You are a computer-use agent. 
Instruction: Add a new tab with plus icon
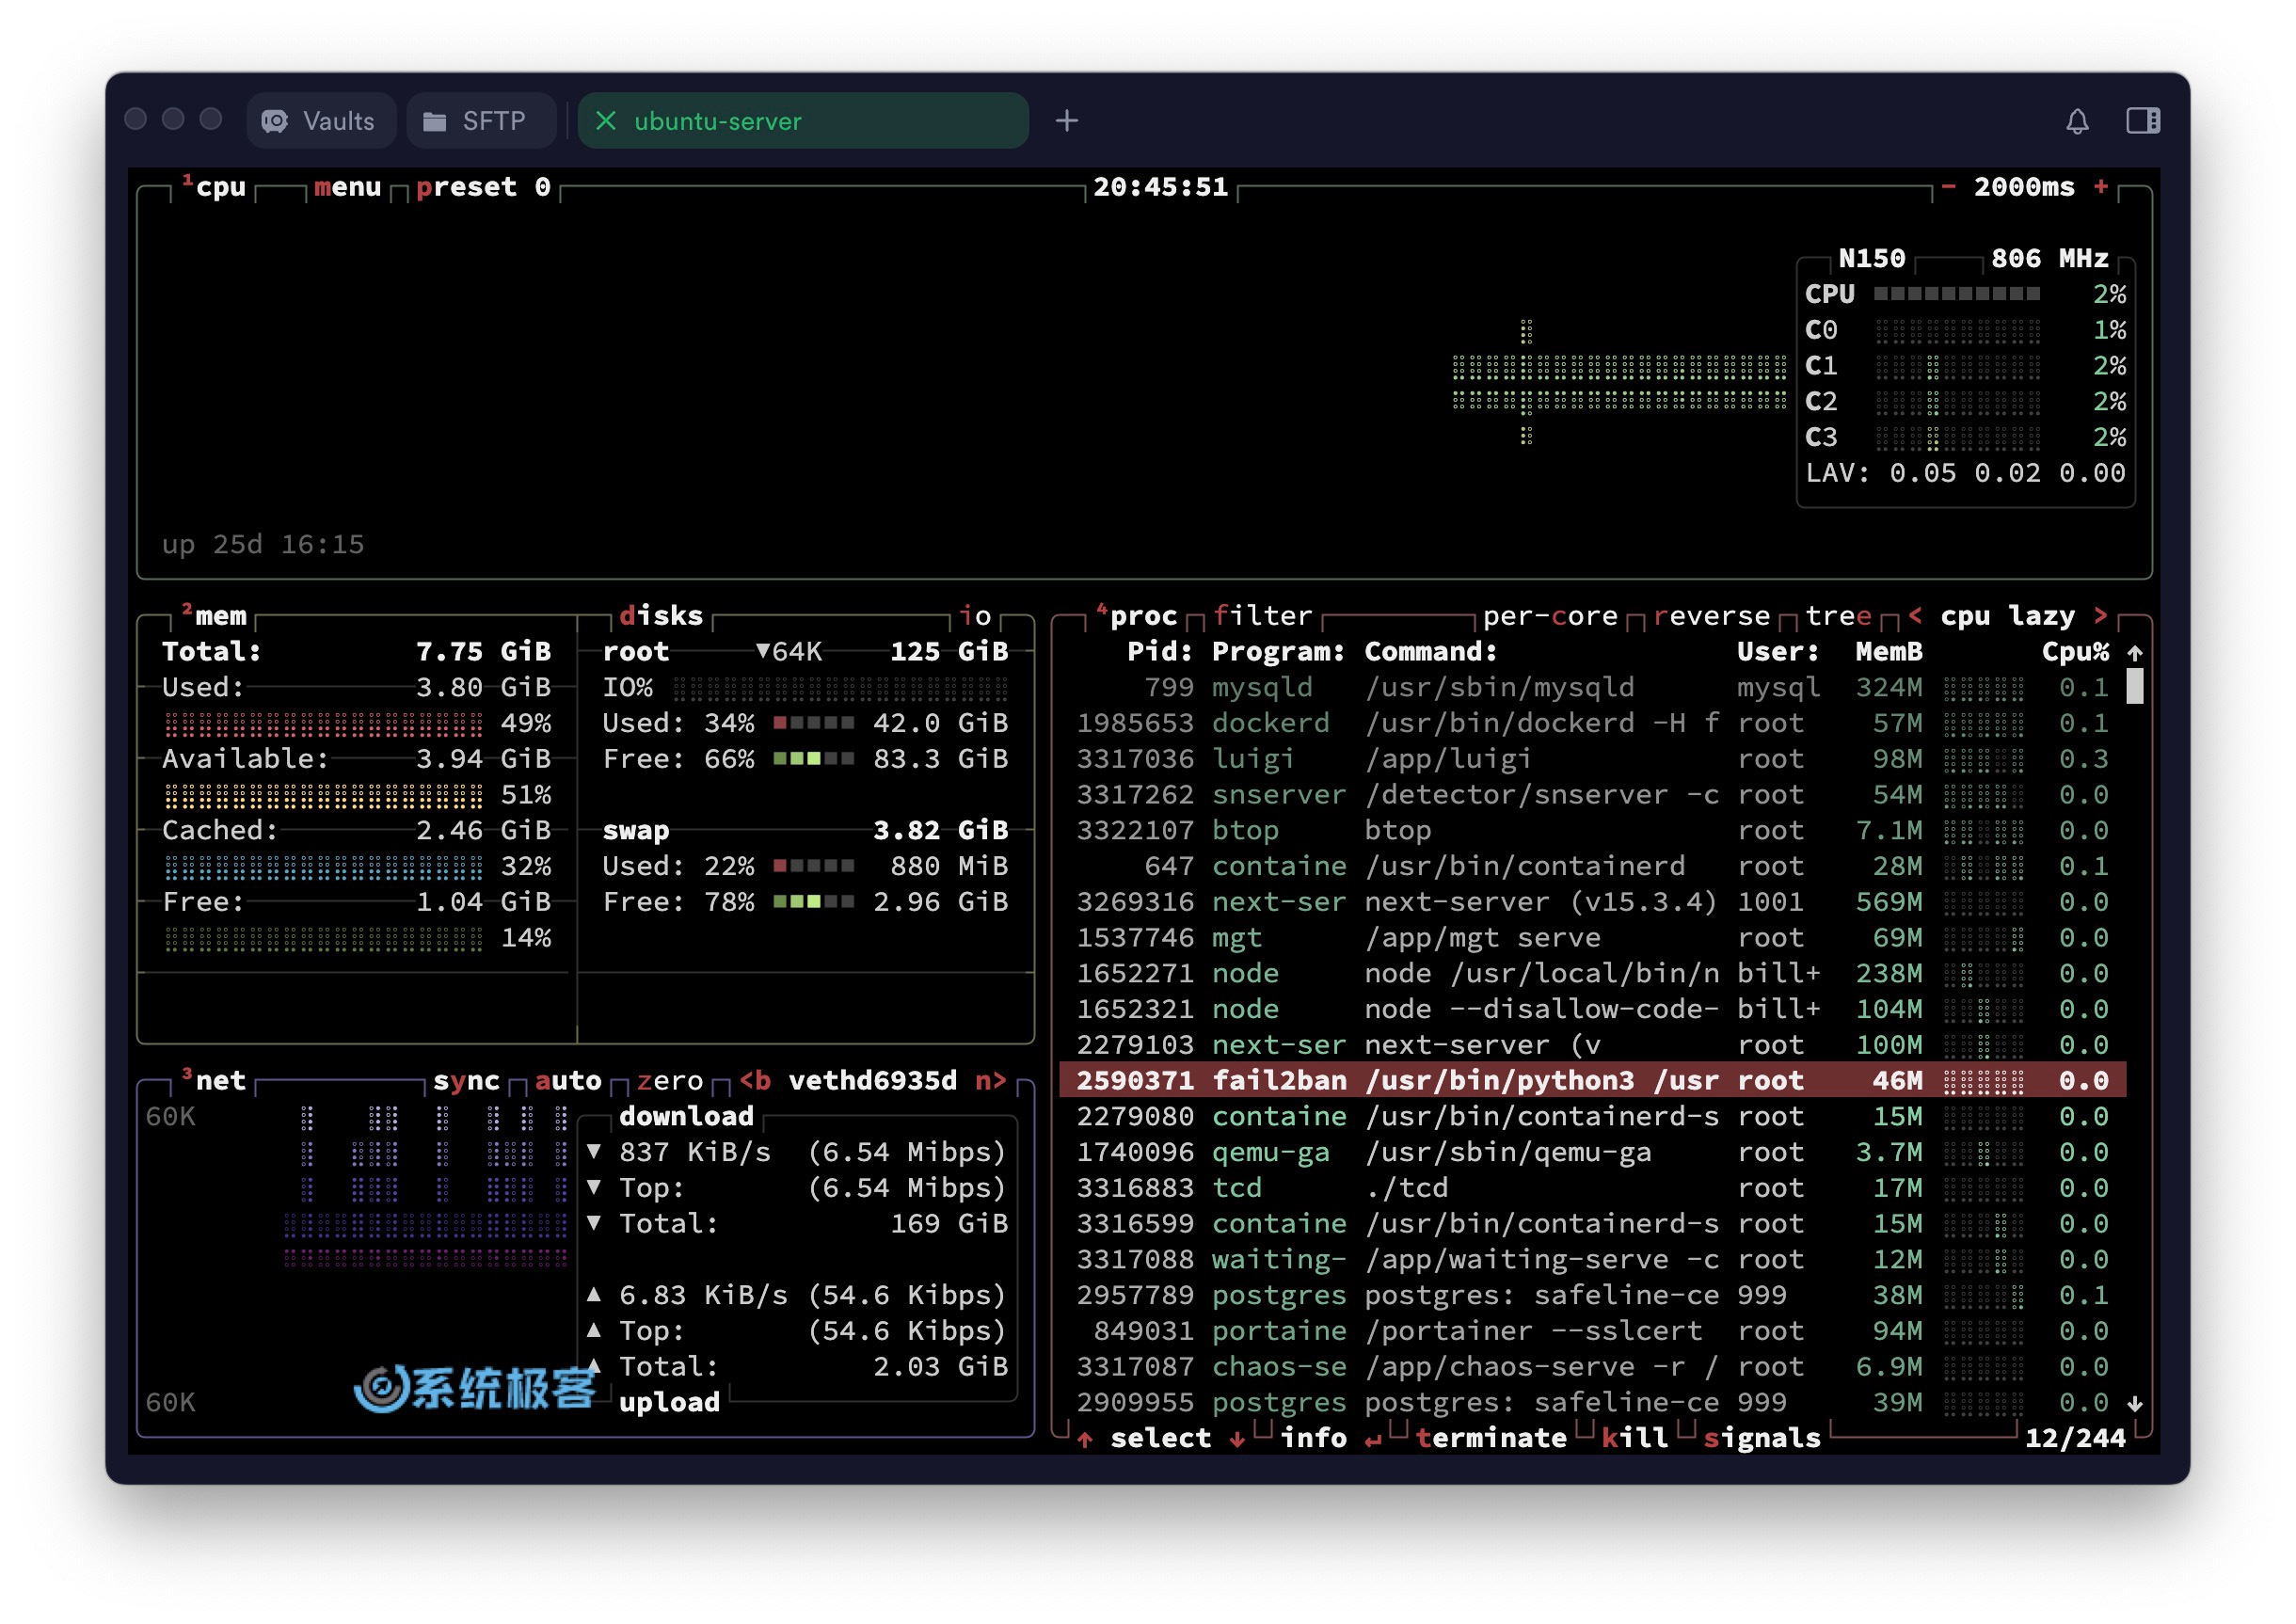[1067, 121]
